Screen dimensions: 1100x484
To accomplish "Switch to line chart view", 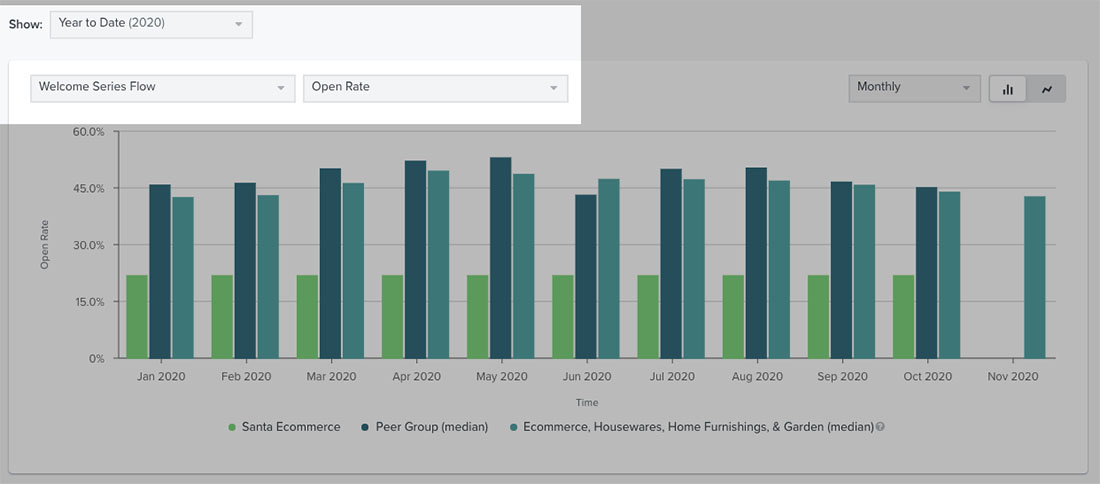I will [x=1046, y=89].
